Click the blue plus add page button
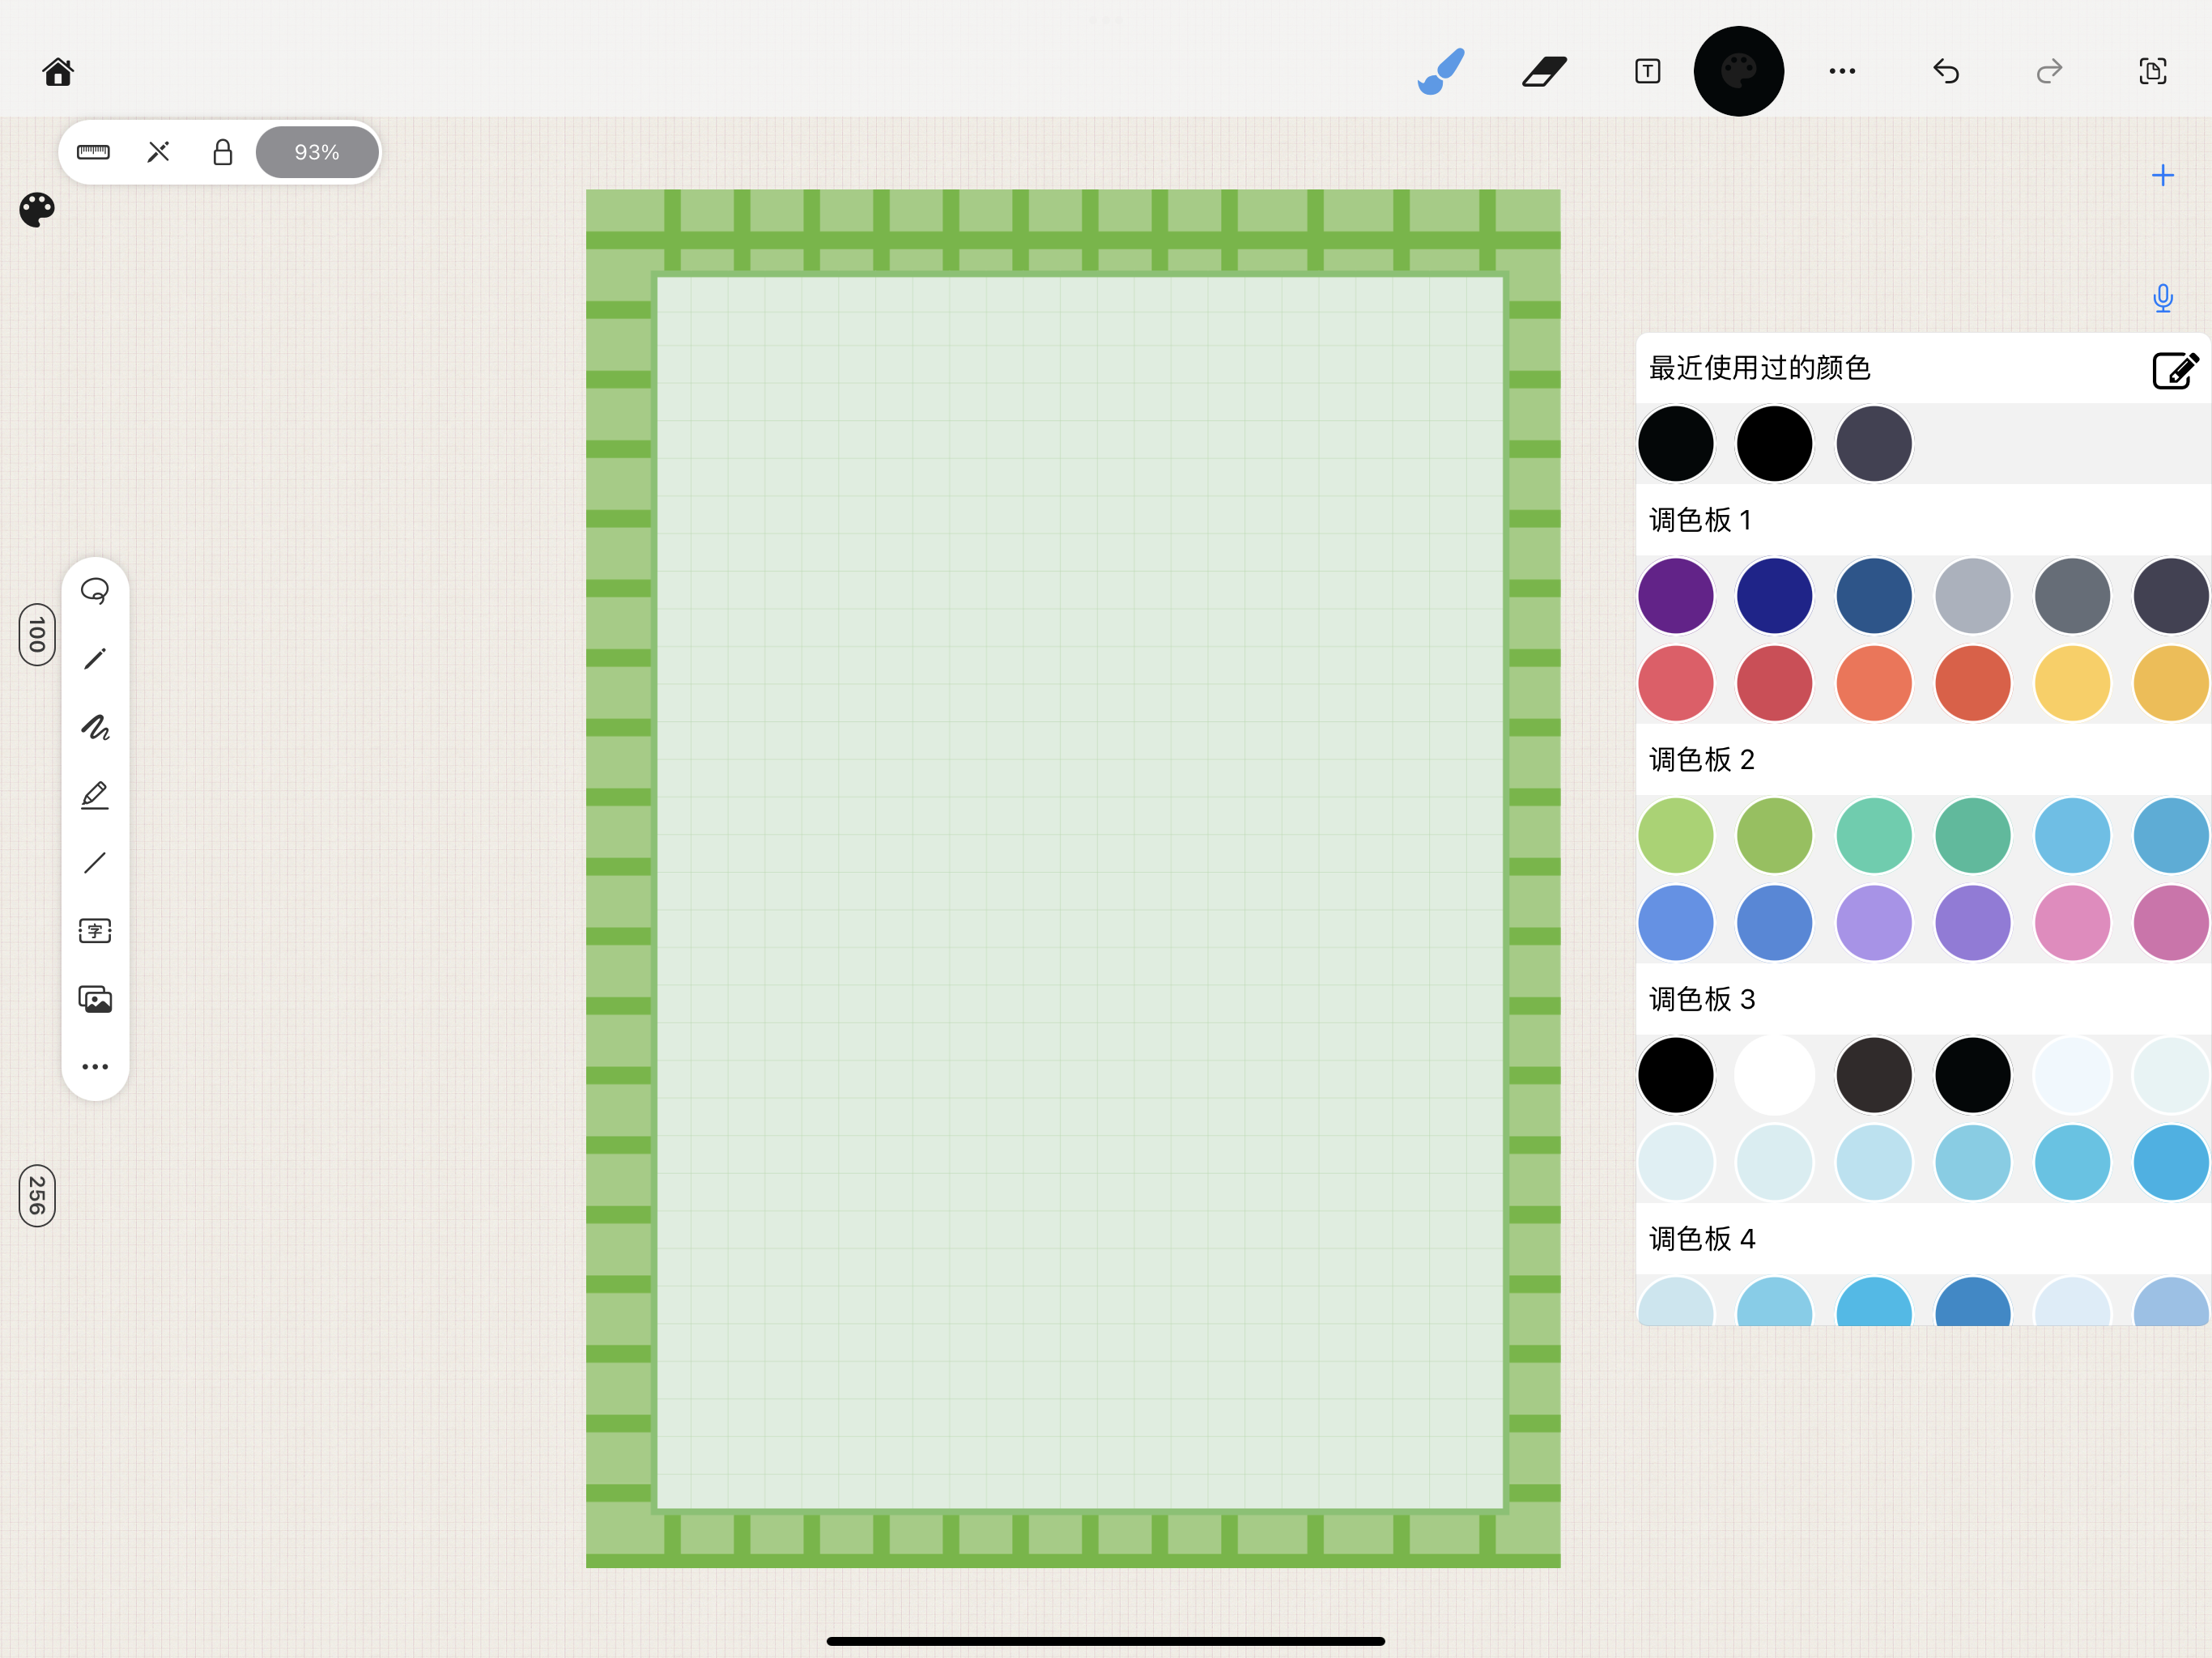The image size is (2212, 1658). coord(2162,176)
